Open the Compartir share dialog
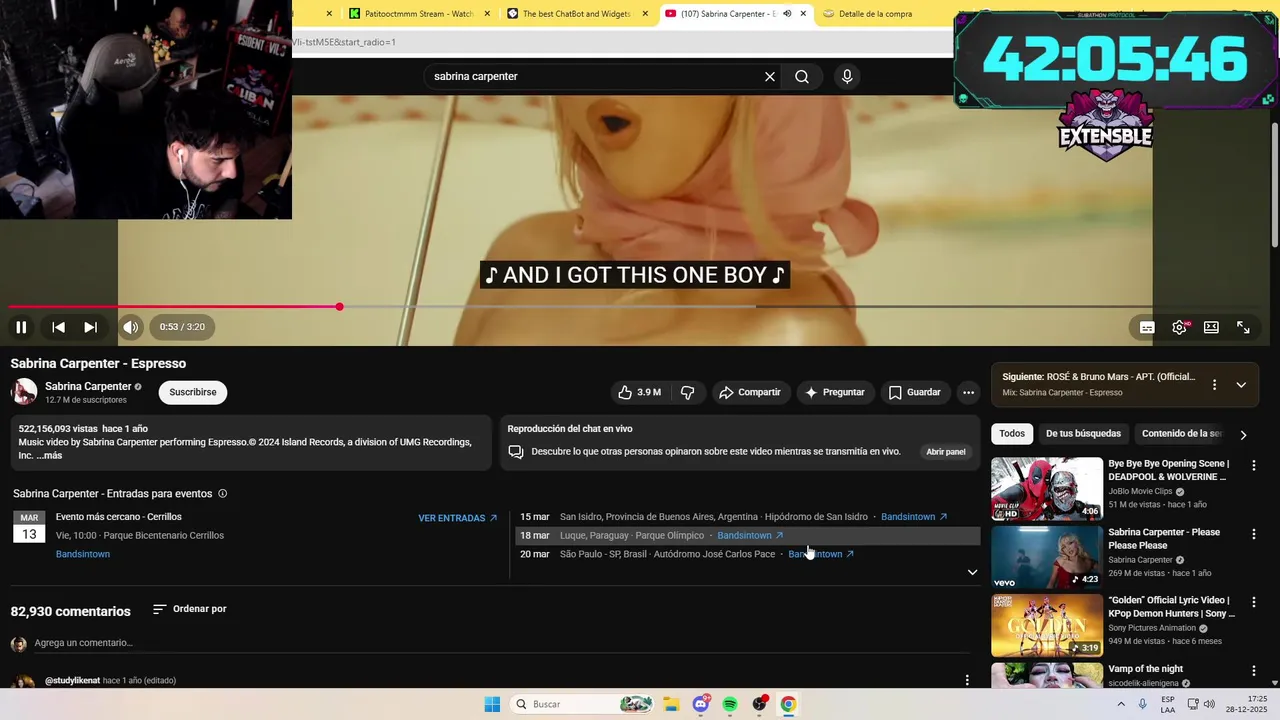1280x720 pixels. (750, 392)
